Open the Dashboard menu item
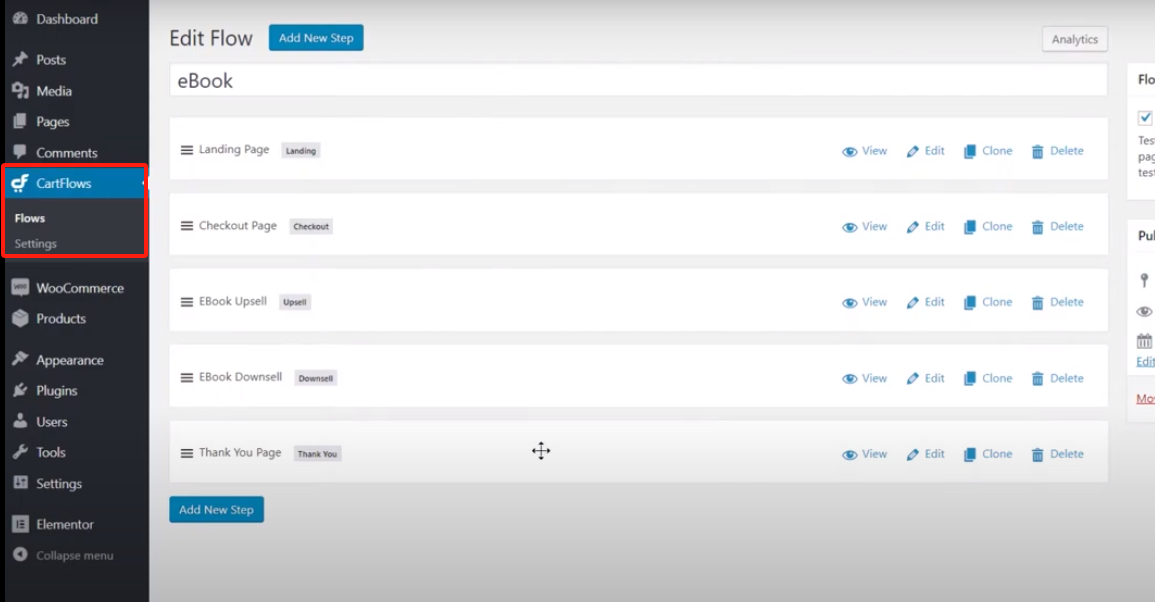Viewport: 1155px width, 602px height. (x=66, y=19)
